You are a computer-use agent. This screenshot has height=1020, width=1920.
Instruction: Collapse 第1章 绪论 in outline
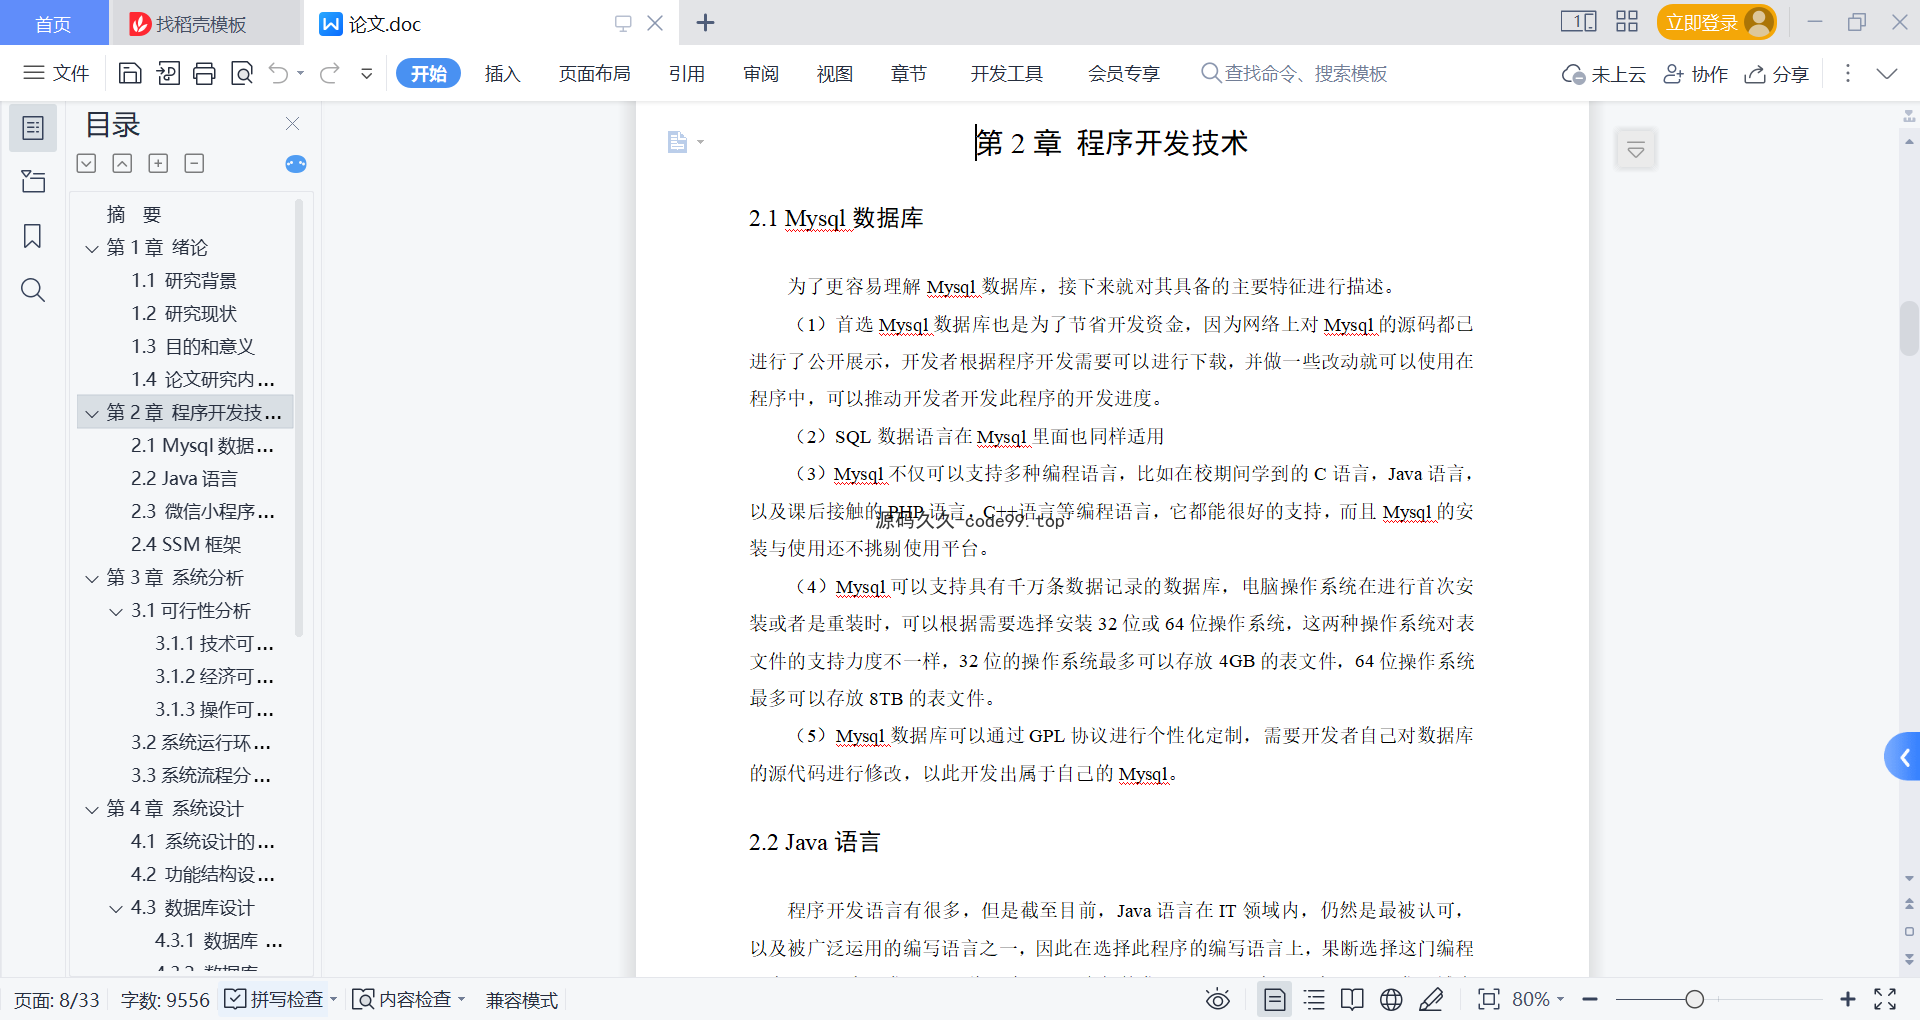click(x=92, y=248)
